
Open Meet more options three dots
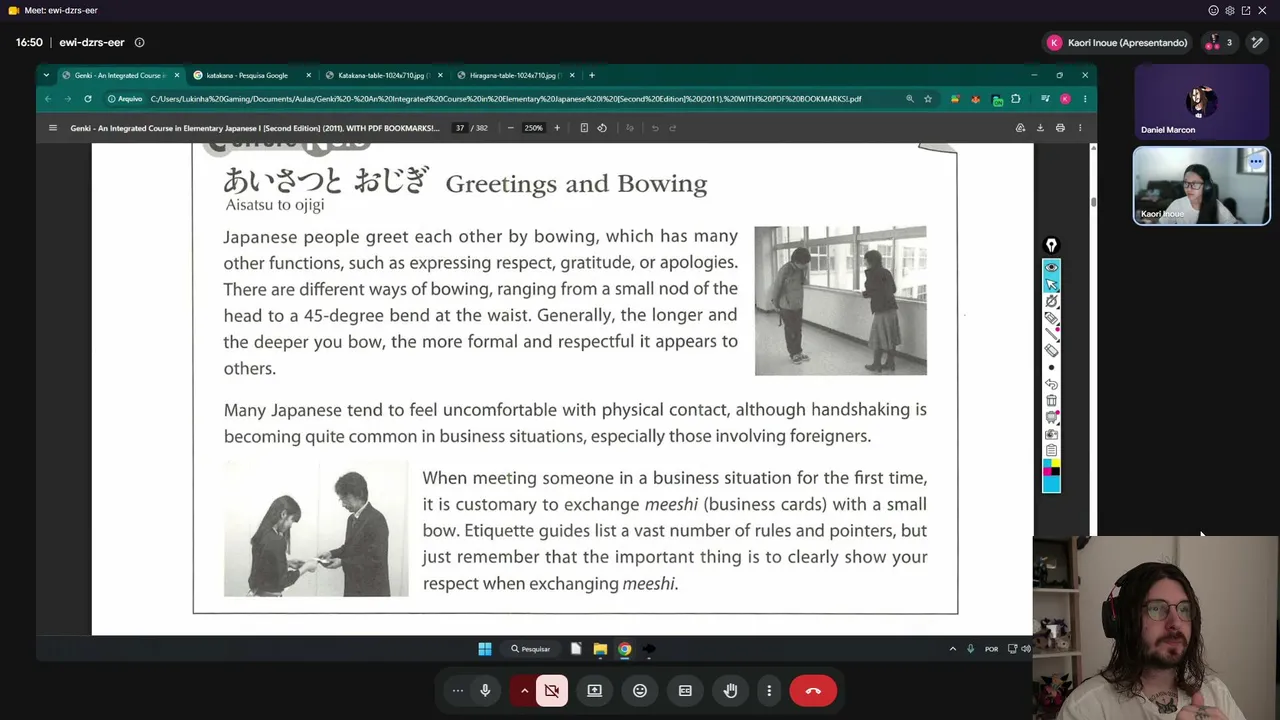click(769, 691)
